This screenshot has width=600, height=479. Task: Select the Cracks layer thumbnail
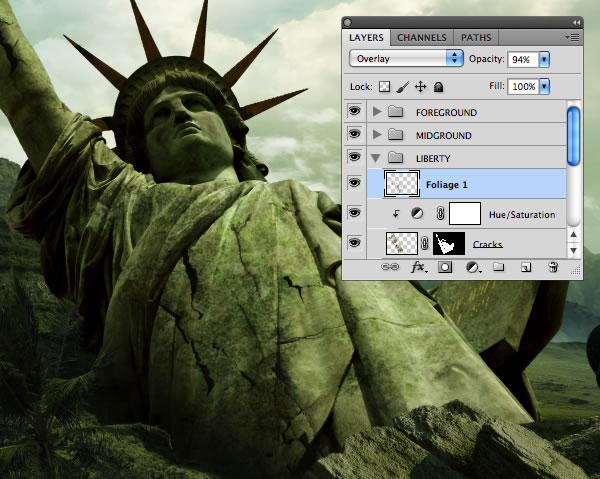402,243
